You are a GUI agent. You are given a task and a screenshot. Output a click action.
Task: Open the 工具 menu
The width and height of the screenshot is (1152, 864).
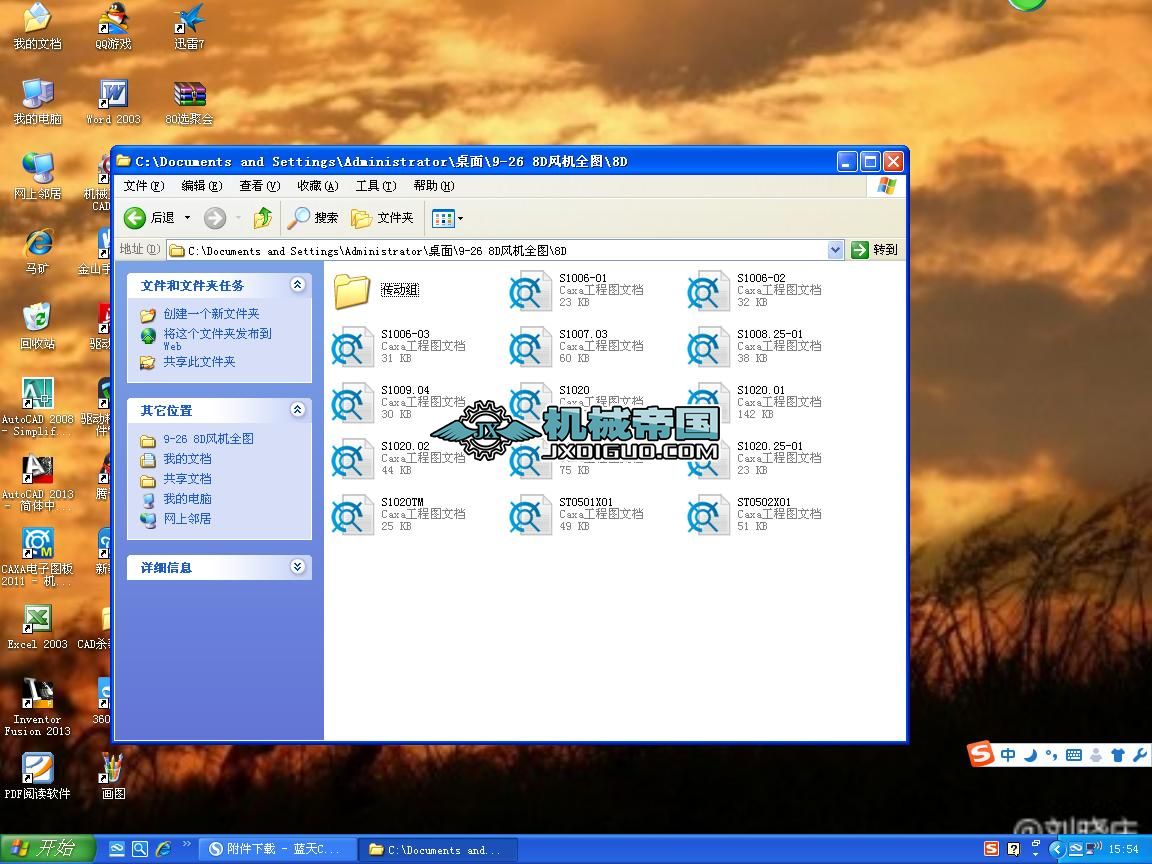(x=374, y=185)
